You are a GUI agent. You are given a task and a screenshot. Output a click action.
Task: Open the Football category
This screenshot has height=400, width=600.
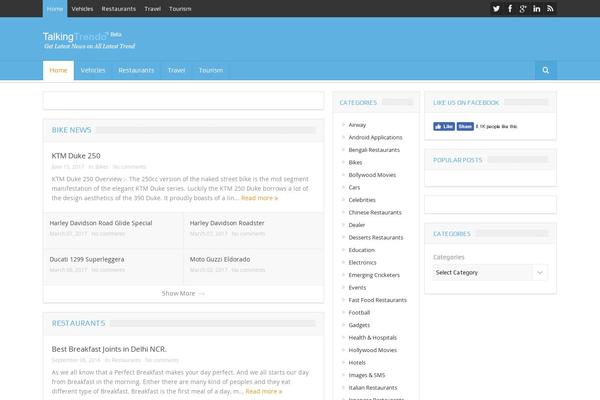[359, 312]
